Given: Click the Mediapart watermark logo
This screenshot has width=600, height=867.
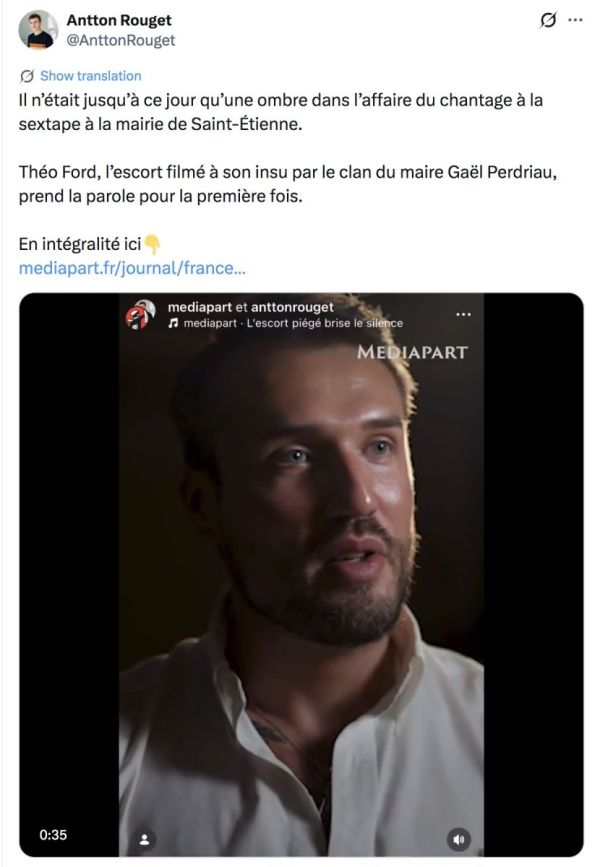Looking at the screenshot, I should coord(412,352).
